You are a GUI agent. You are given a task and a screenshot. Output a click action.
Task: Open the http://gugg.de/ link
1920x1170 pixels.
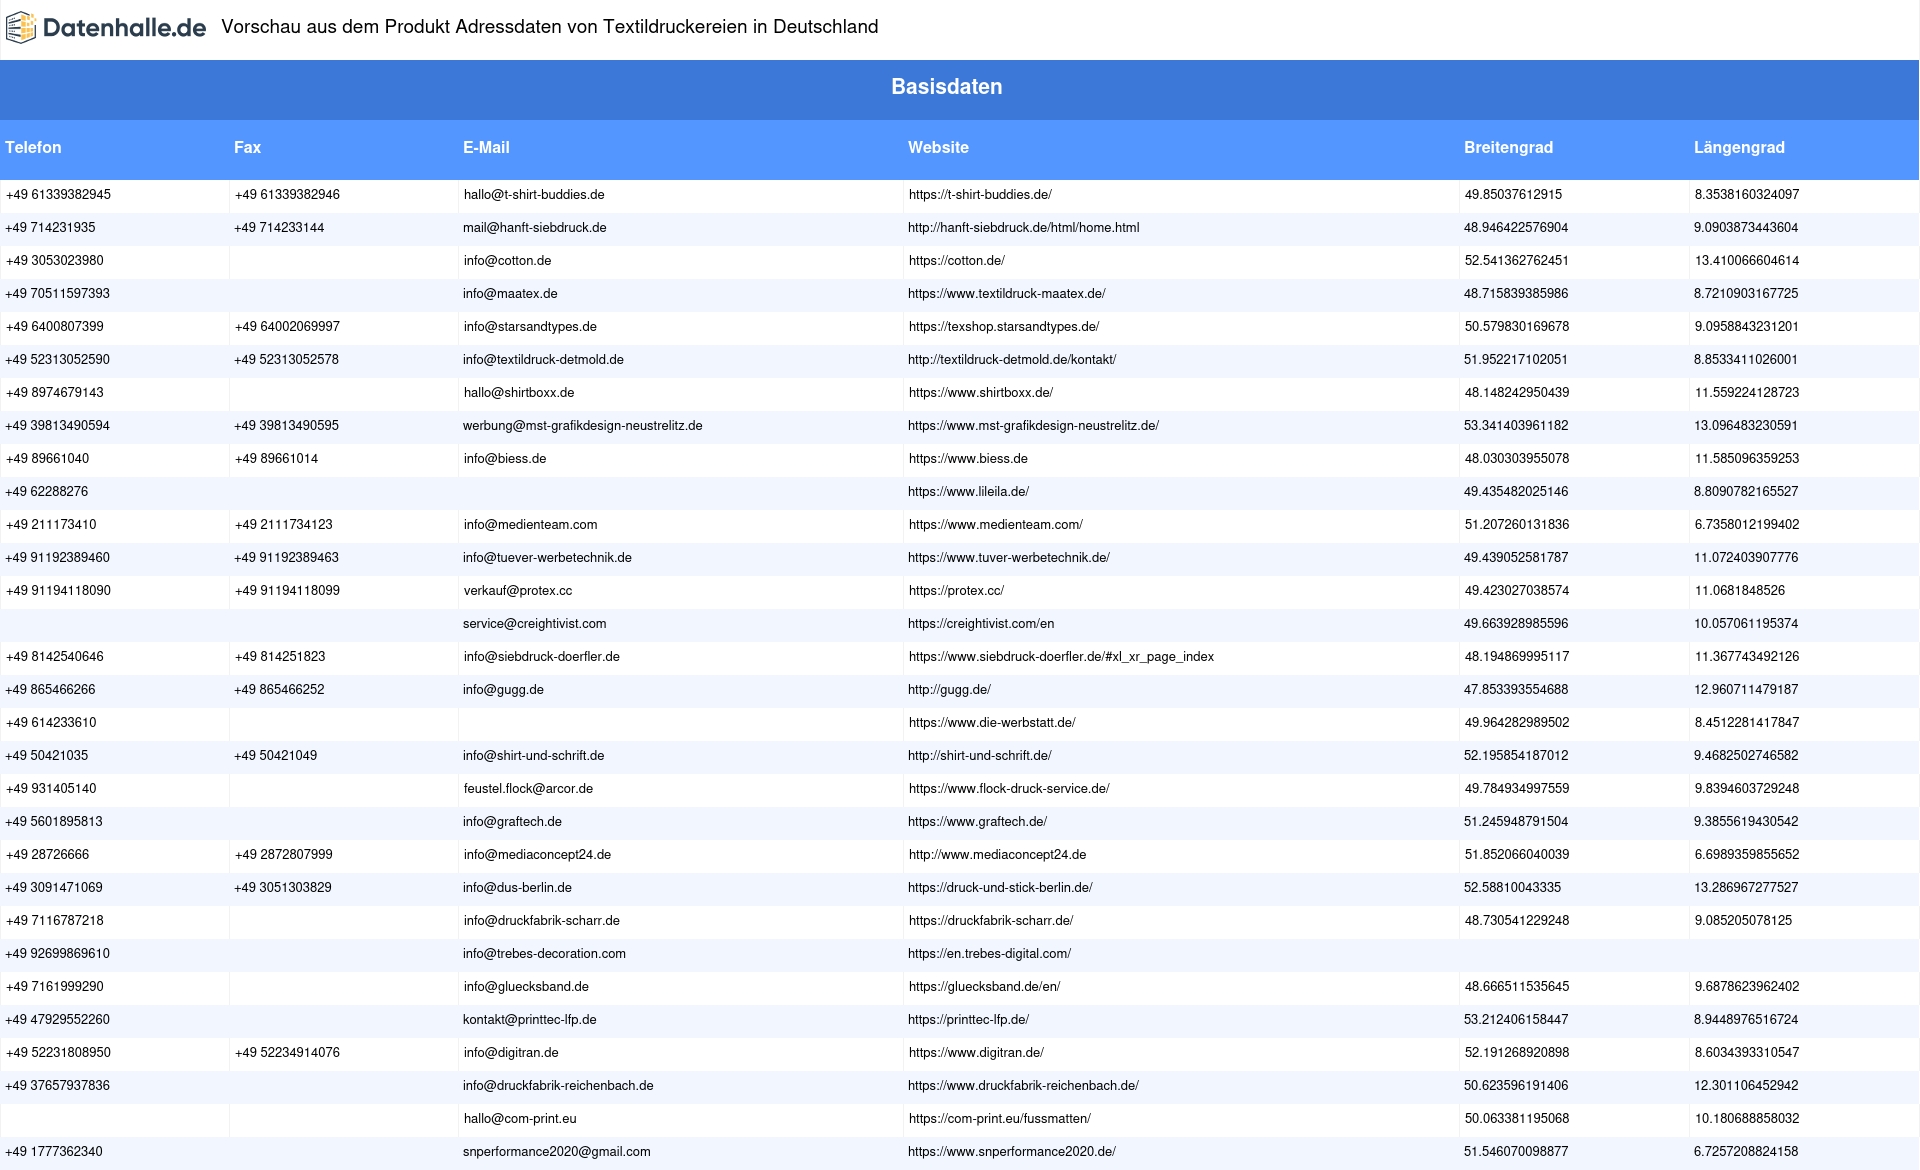tap(949, 690)
